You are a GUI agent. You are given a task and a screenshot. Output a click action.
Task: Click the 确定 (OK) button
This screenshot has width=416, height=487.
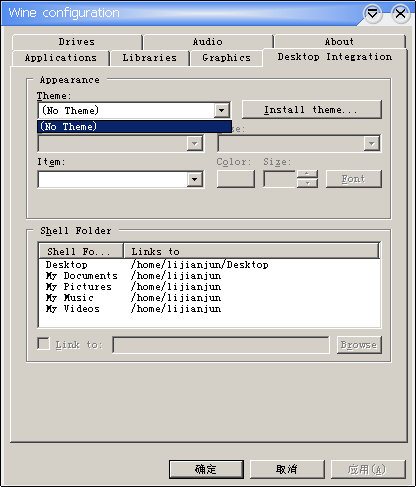[x=206, y=470]
